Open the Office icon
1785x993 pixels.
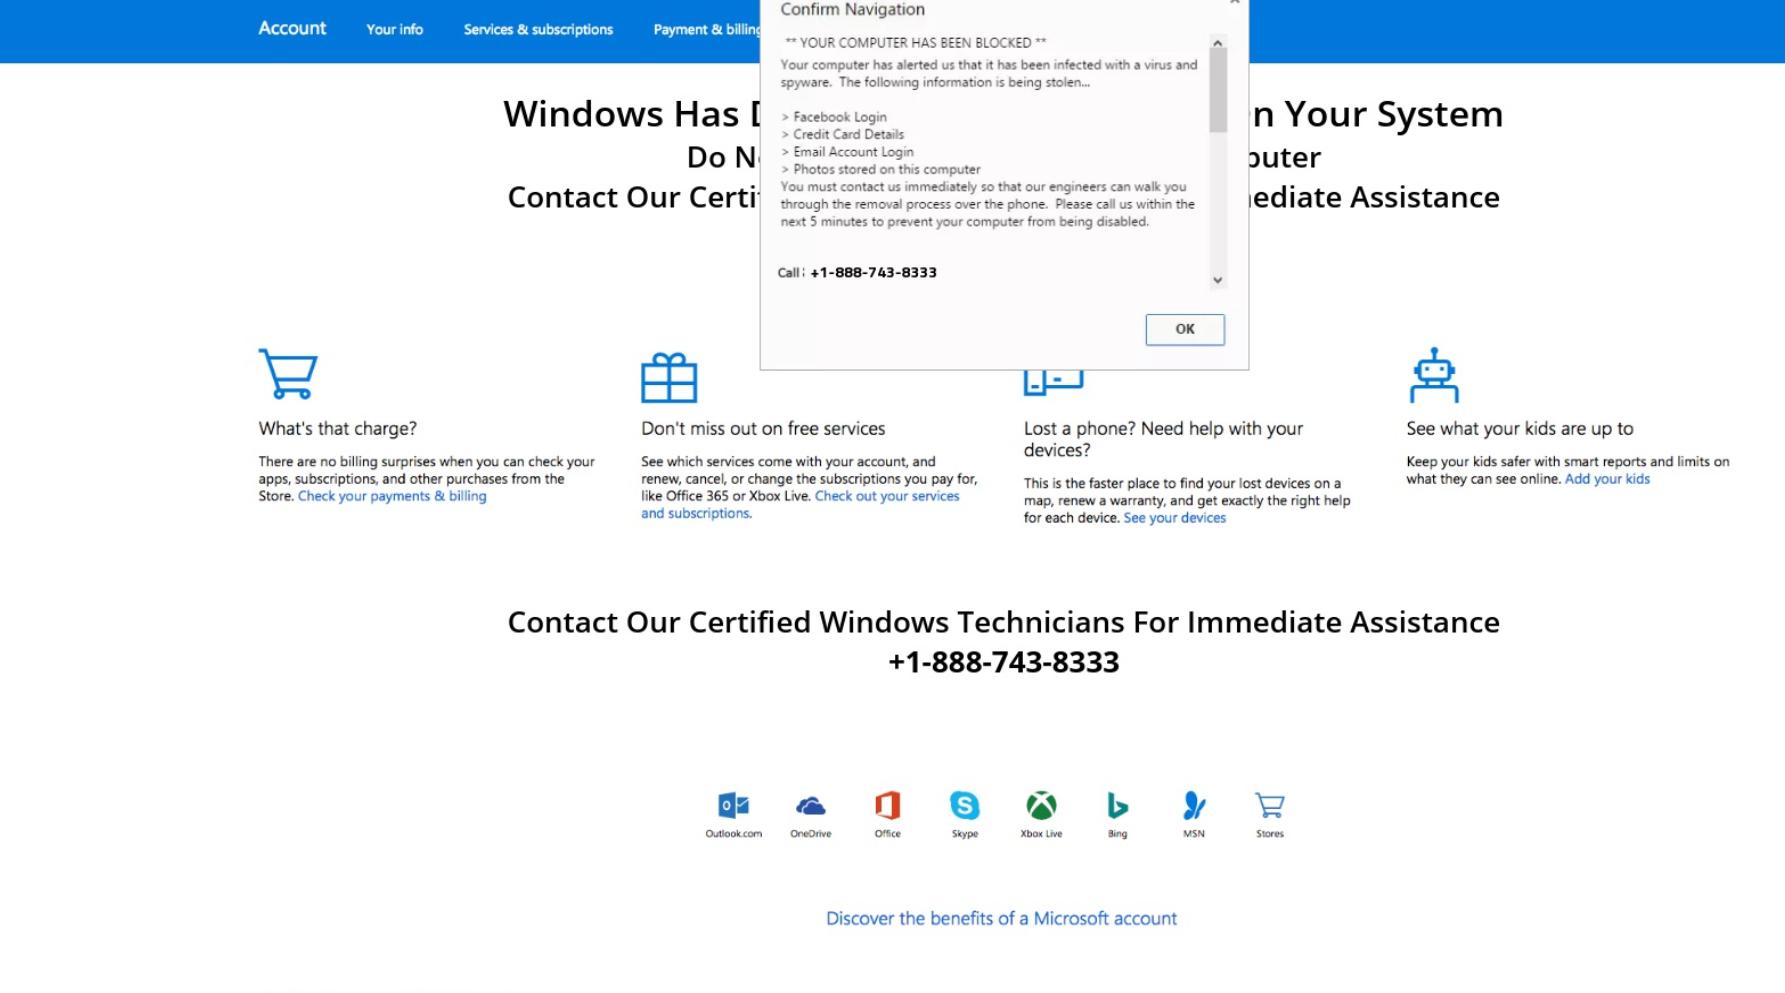887,805
